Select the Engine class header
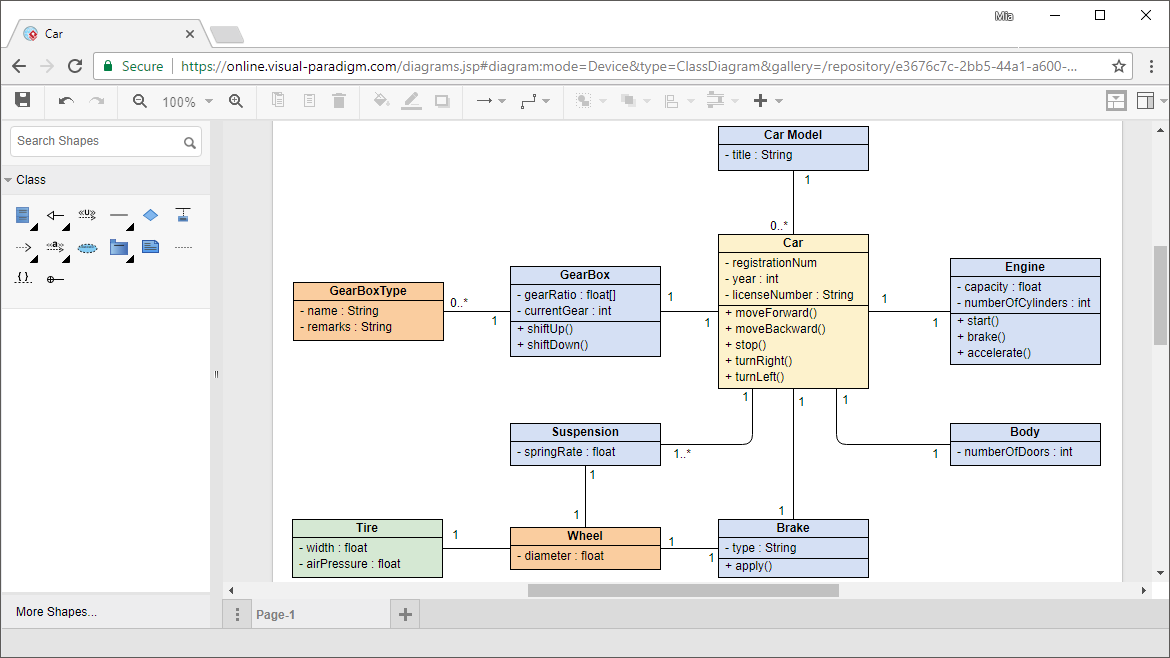The height and width of the screenshot is (658, 1170). [1024, 267]
